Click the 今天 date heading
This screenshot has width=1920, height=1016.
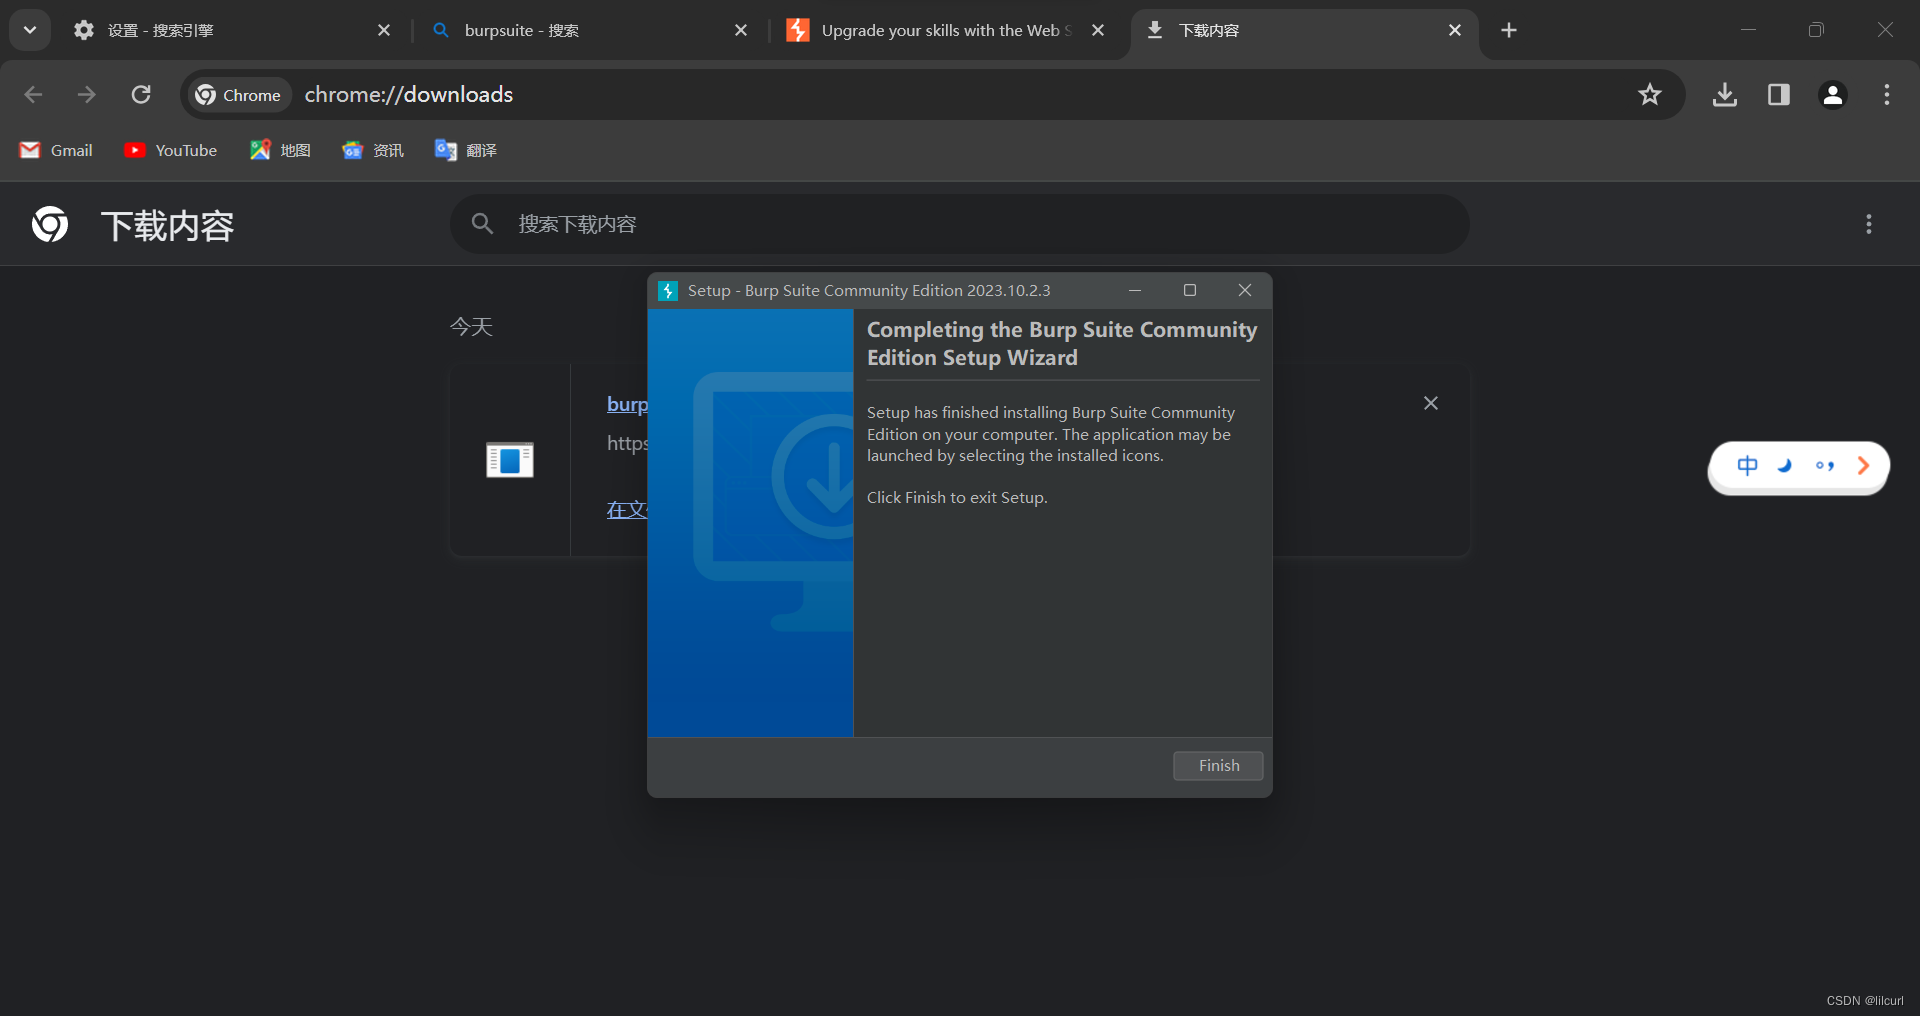click(x=471, y=327)
